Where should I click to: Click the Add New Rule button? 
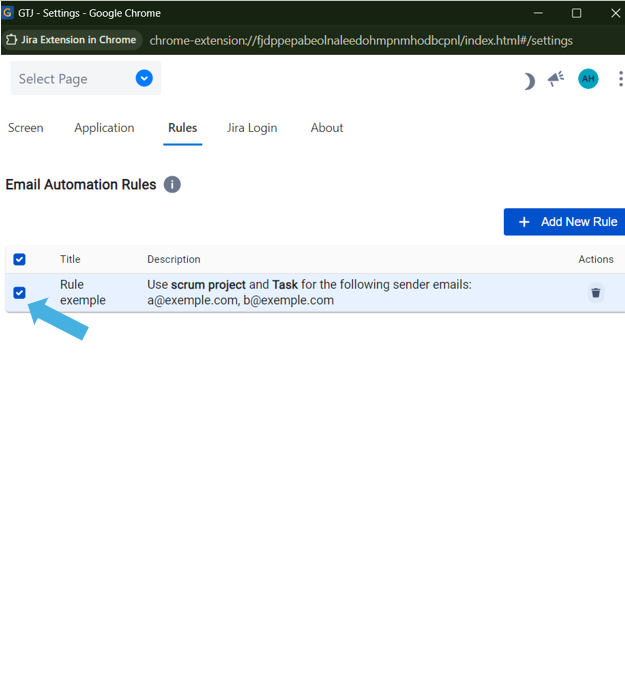click(565, 222)
